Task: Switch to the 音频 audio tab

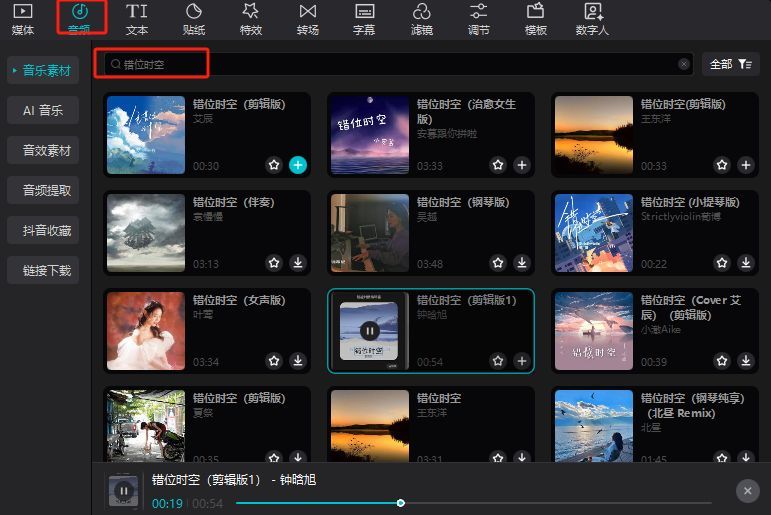Action: 80,19
